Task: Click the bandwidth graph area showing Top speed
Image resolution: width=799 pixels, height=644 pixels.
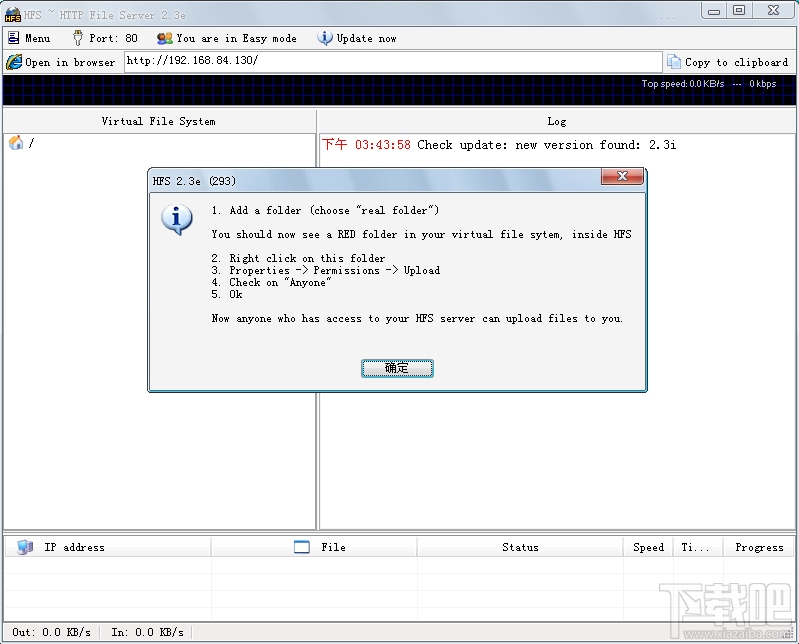Action: 399,90
